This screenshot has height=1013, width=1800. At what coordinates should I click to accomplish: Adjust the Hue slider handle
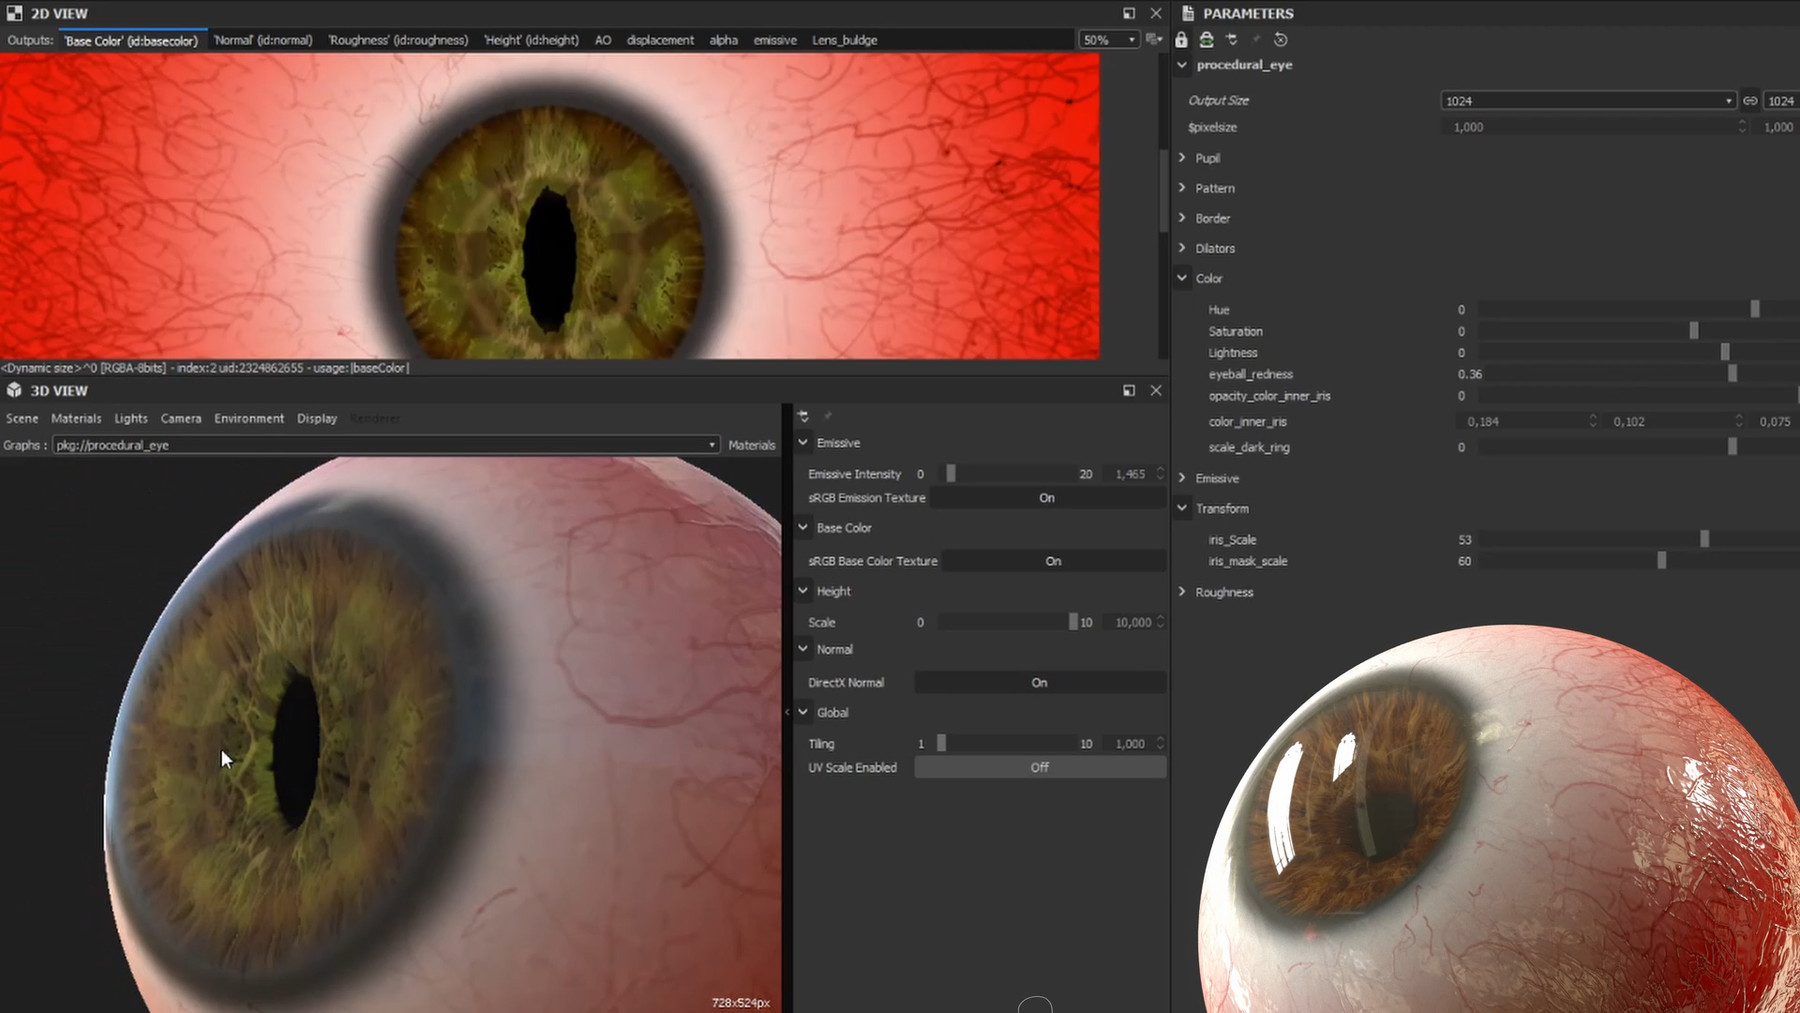coord(1755,310)
